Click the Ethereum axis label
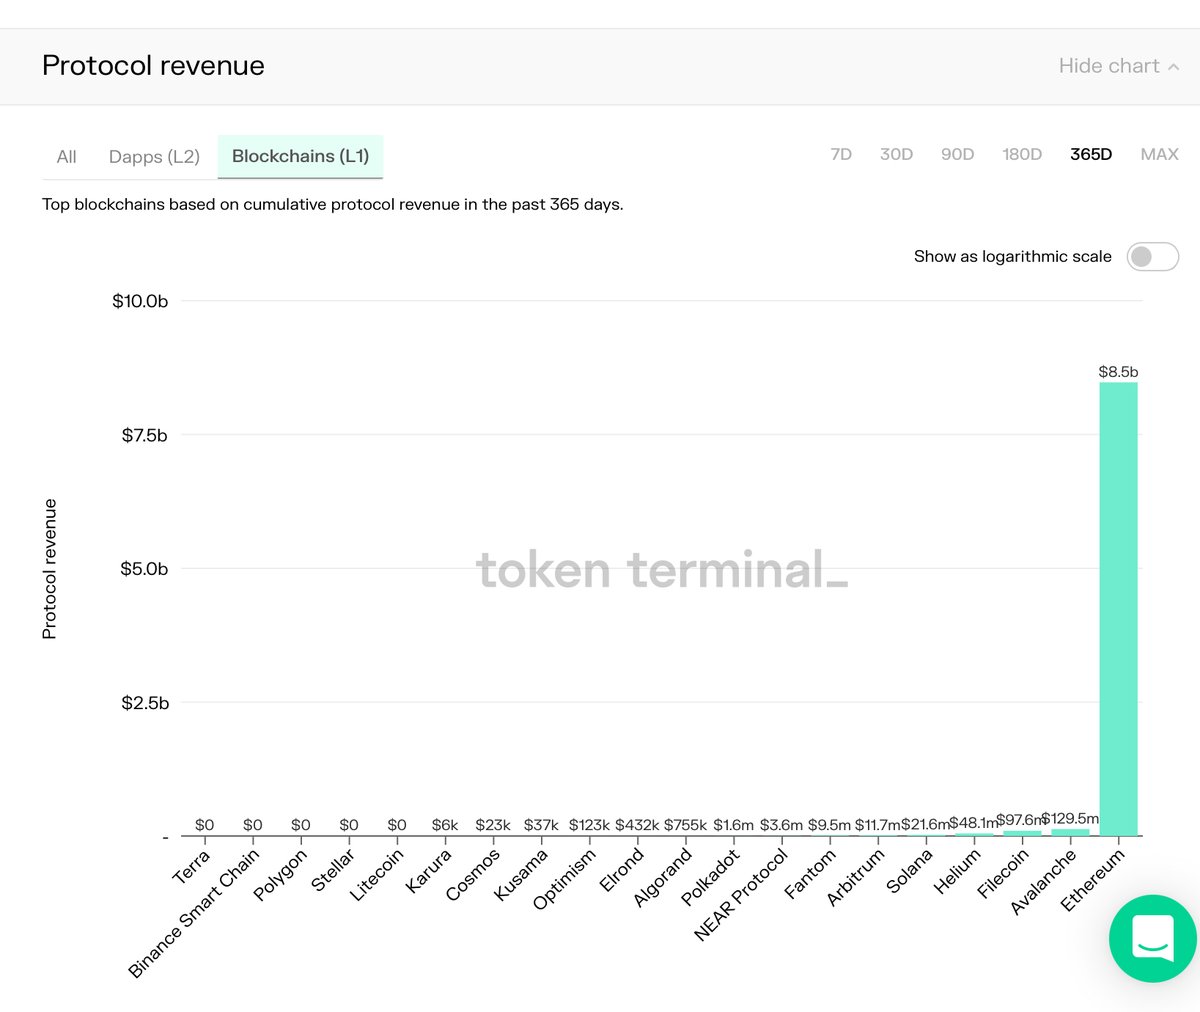 (x=1092, y=879)
